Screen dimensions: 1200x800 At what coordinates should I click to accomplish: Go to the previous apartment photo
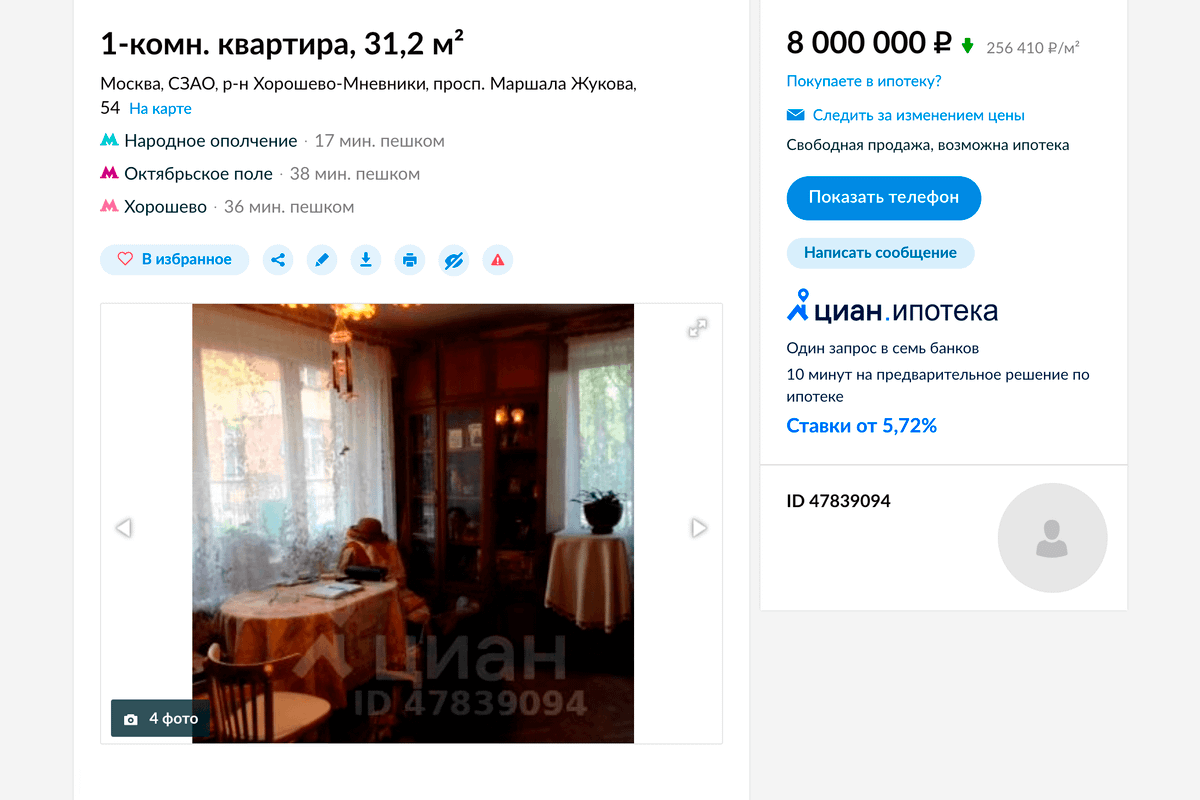124,527
